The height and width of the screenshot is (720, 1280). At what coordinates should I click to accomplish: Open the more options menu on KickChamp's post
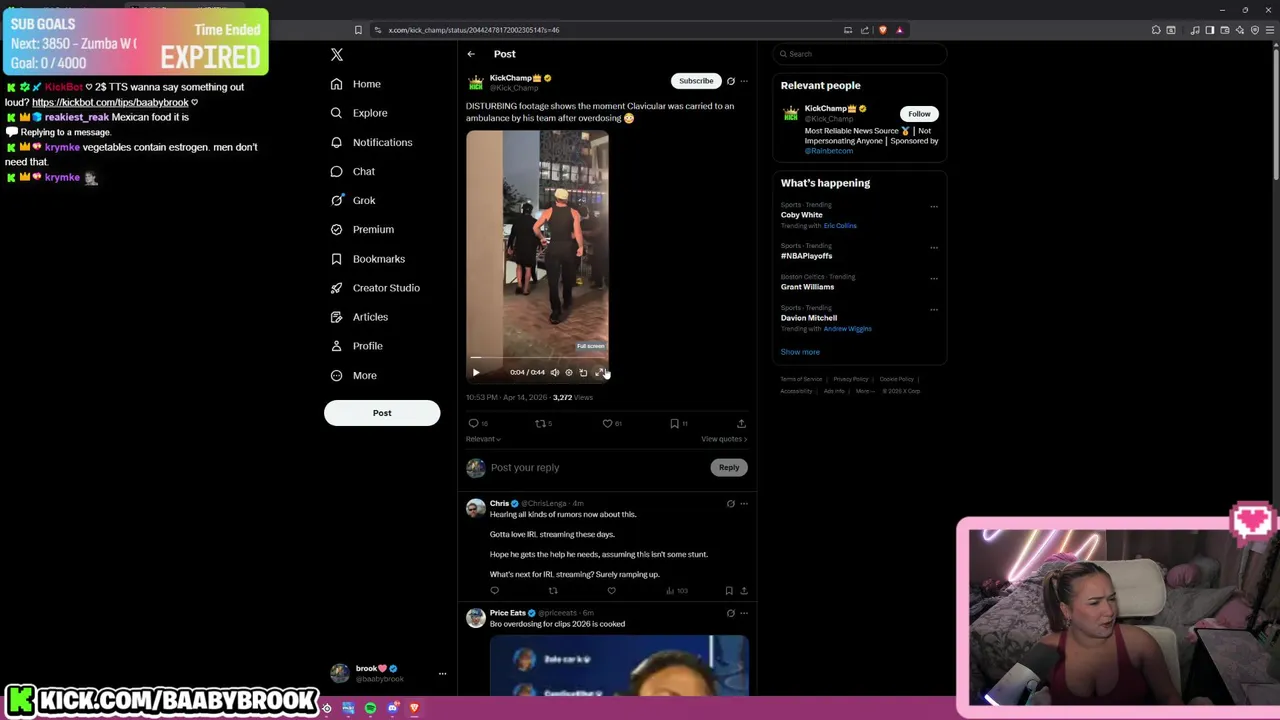tap(743, 81)
